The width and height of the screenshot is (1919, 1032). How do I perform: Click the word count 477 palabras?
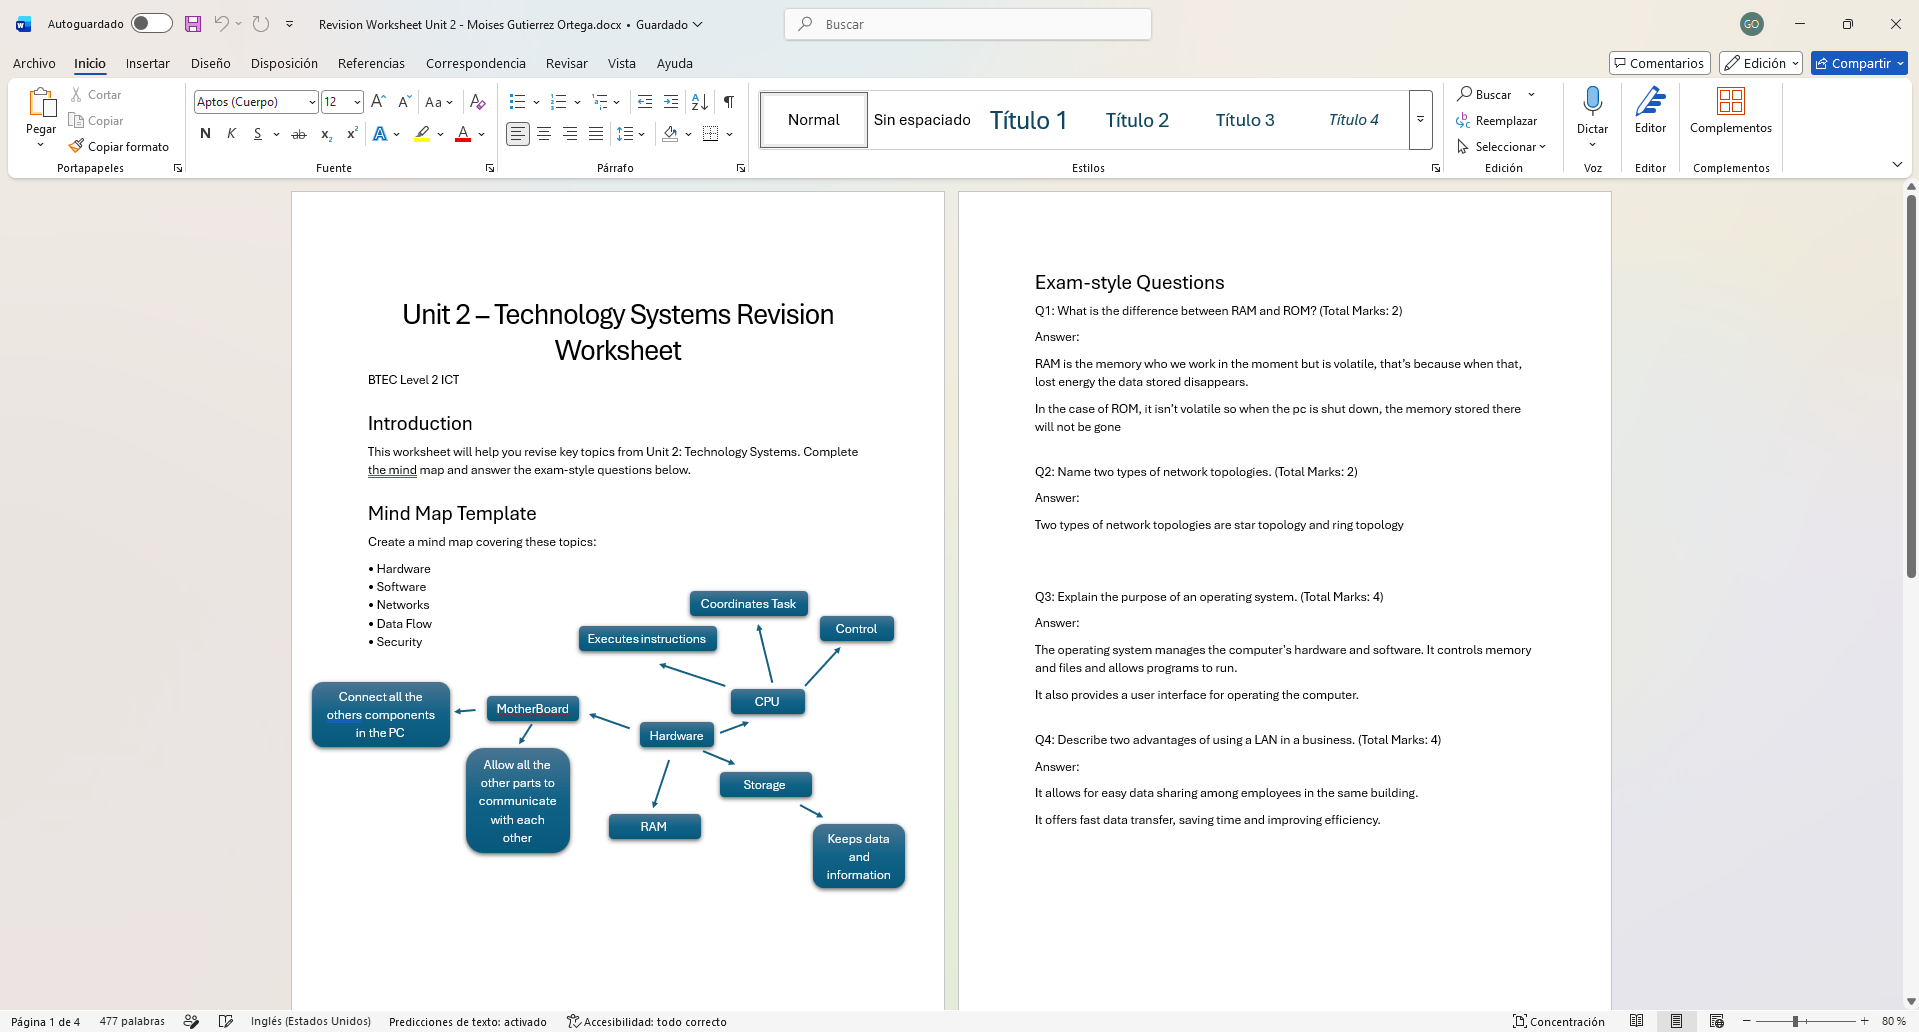click(x=132, y=1021)
